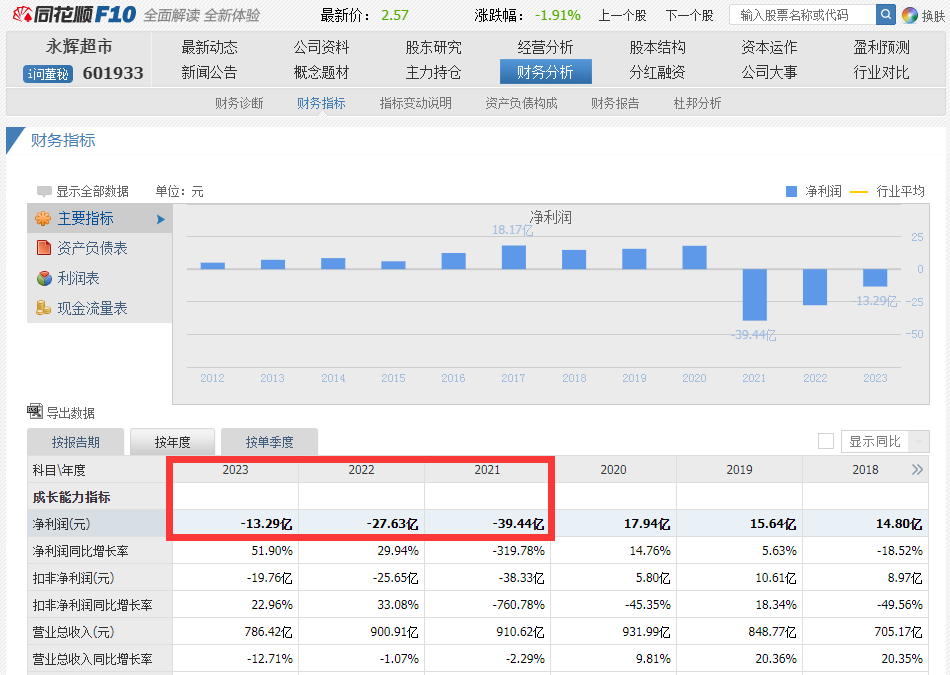Click 显示全部数据 link
This screenshot has height=675, width=950.
(x=92, y=191)
